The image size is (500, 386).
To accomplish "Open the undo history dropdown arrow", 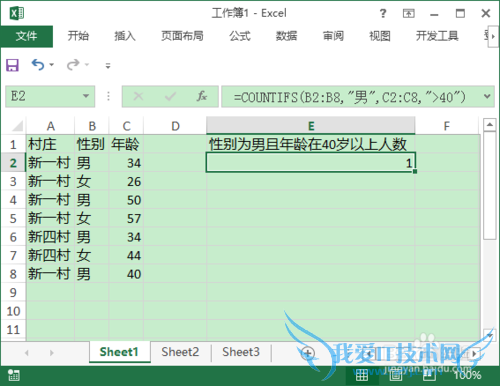I will (x=52, y=65).
